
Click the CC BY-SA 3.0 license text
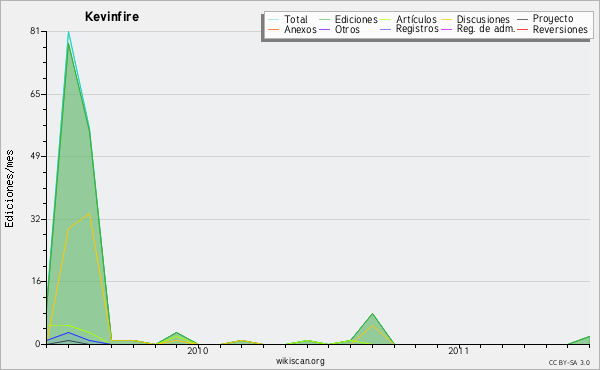(x=569, y=362)
